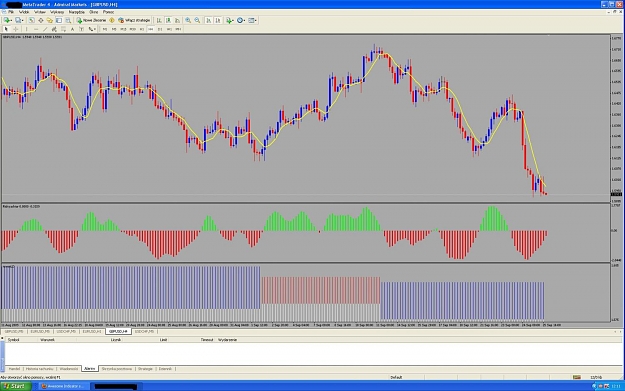
Task: Open the Windows Start button
Action: (15, 386)
